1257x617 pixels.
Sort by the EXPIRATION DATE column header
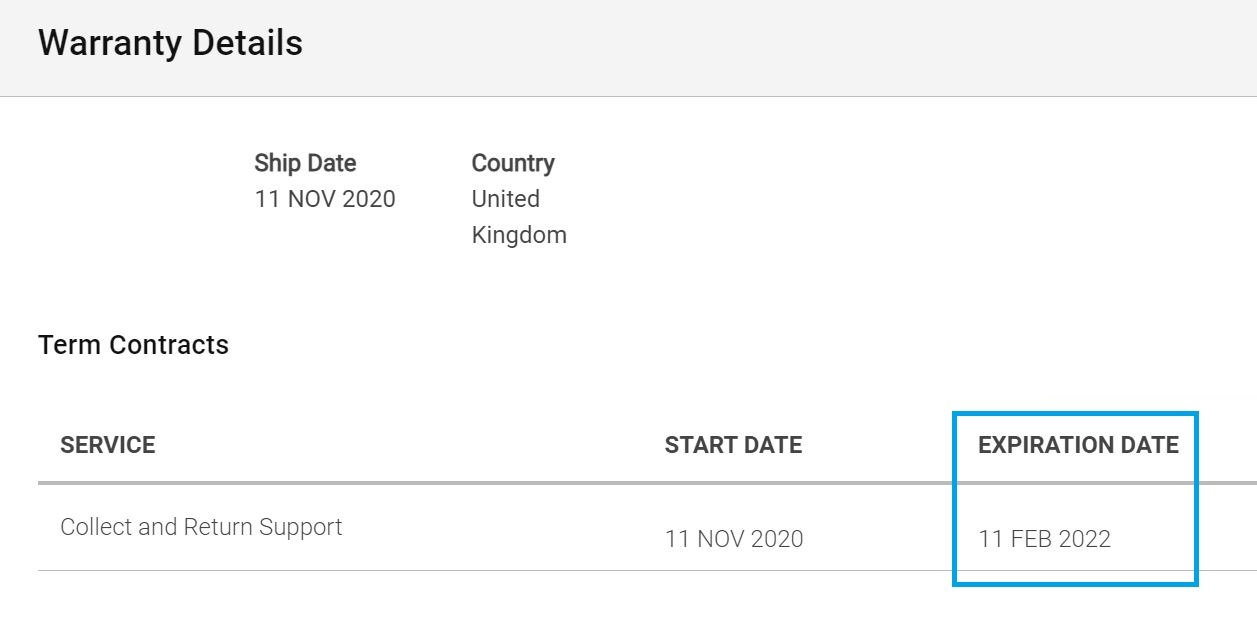[x=1078, y=445]
